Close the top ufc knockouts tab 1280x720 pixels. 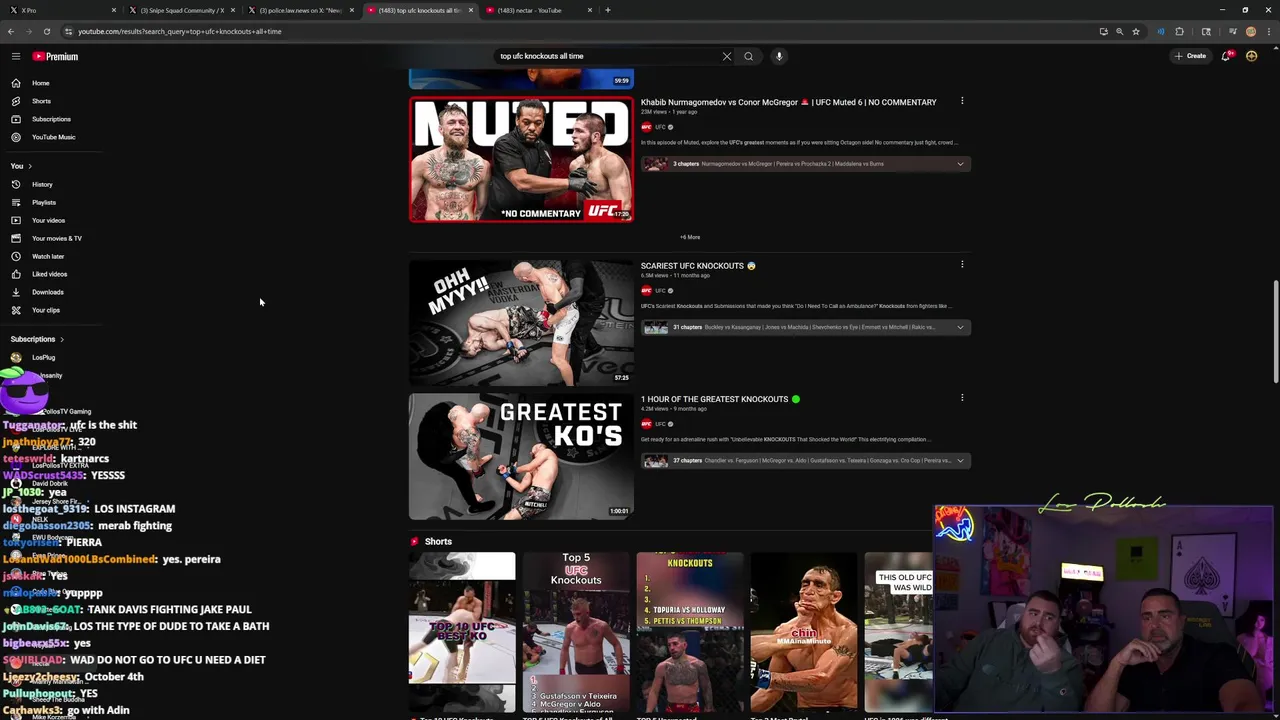click(470, 10)
